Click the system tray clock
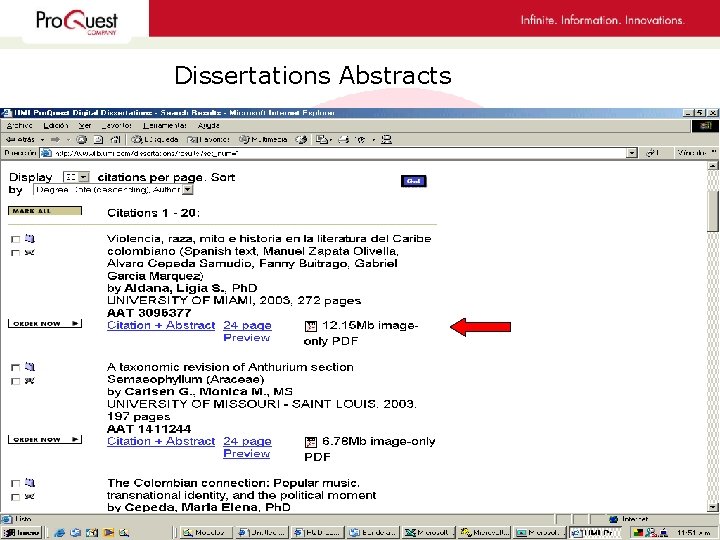This screenshot has width=720, height=540. [x=693, y=533]
